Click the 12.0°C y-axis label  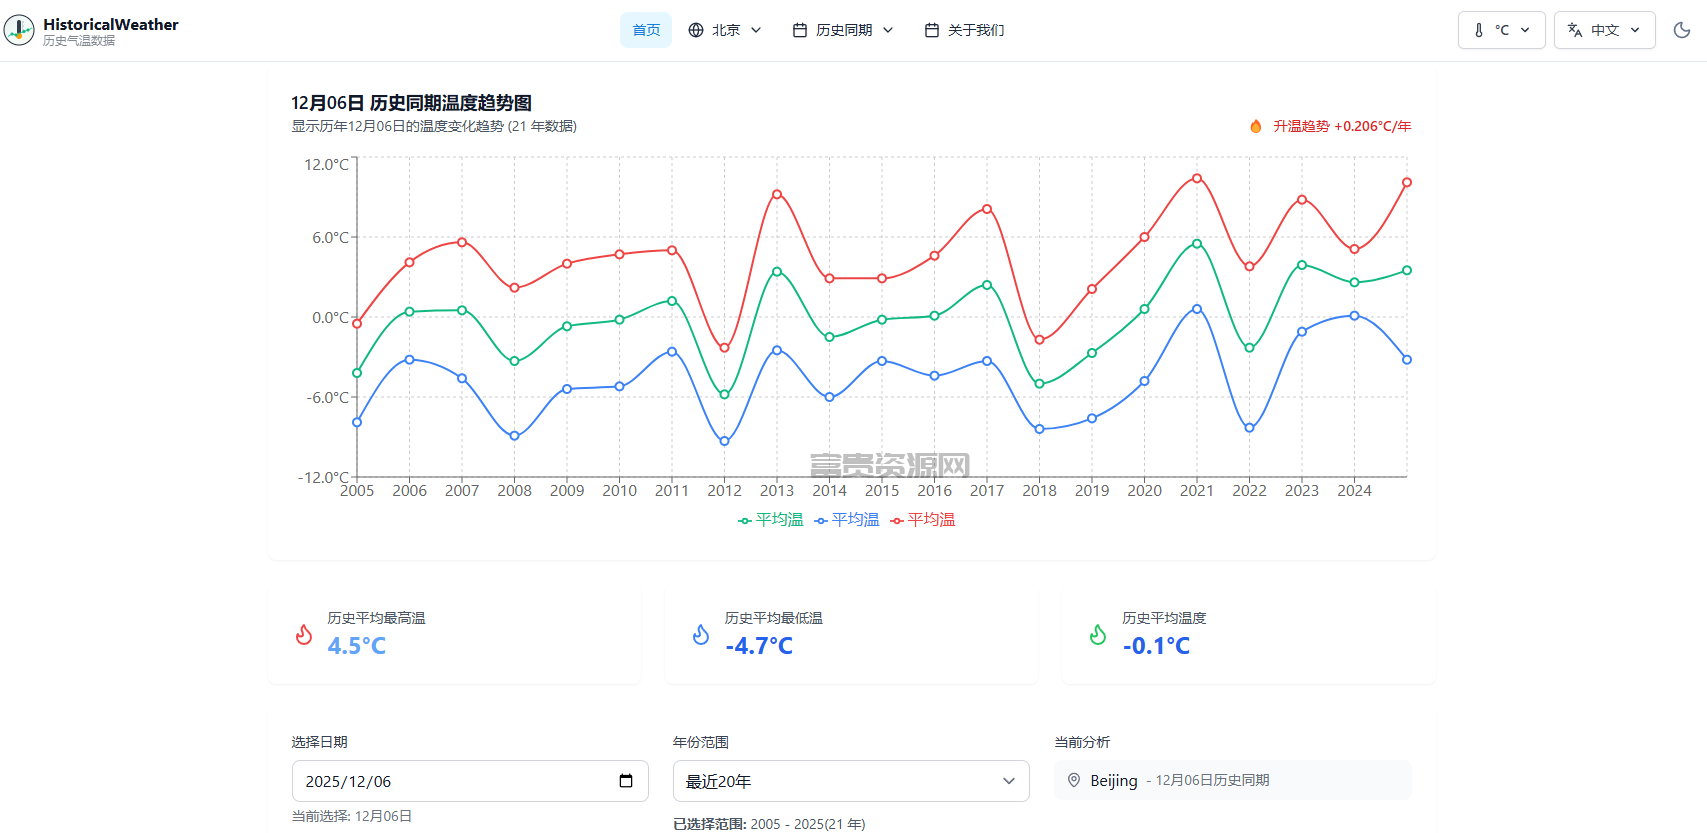327,164
